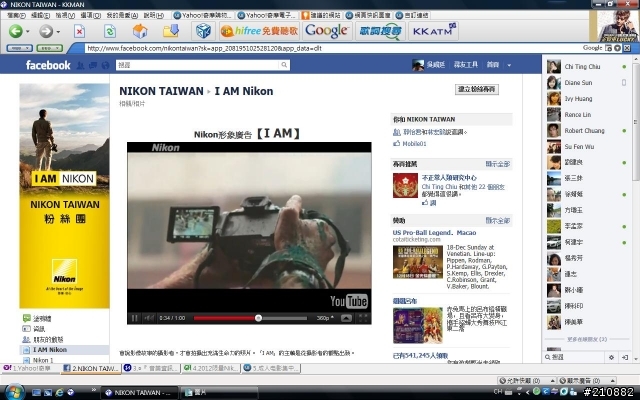The image size is (640, 400).
Task: Open the Google toolbar shortcut
Action: point(327,31)
